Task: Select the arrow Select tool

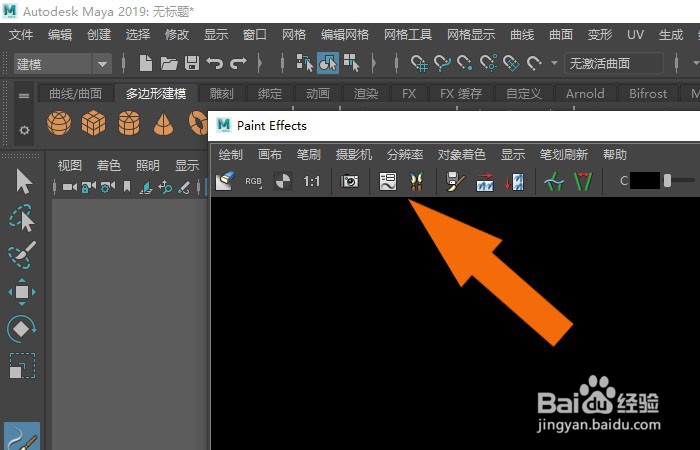Action: pos(24,181)
